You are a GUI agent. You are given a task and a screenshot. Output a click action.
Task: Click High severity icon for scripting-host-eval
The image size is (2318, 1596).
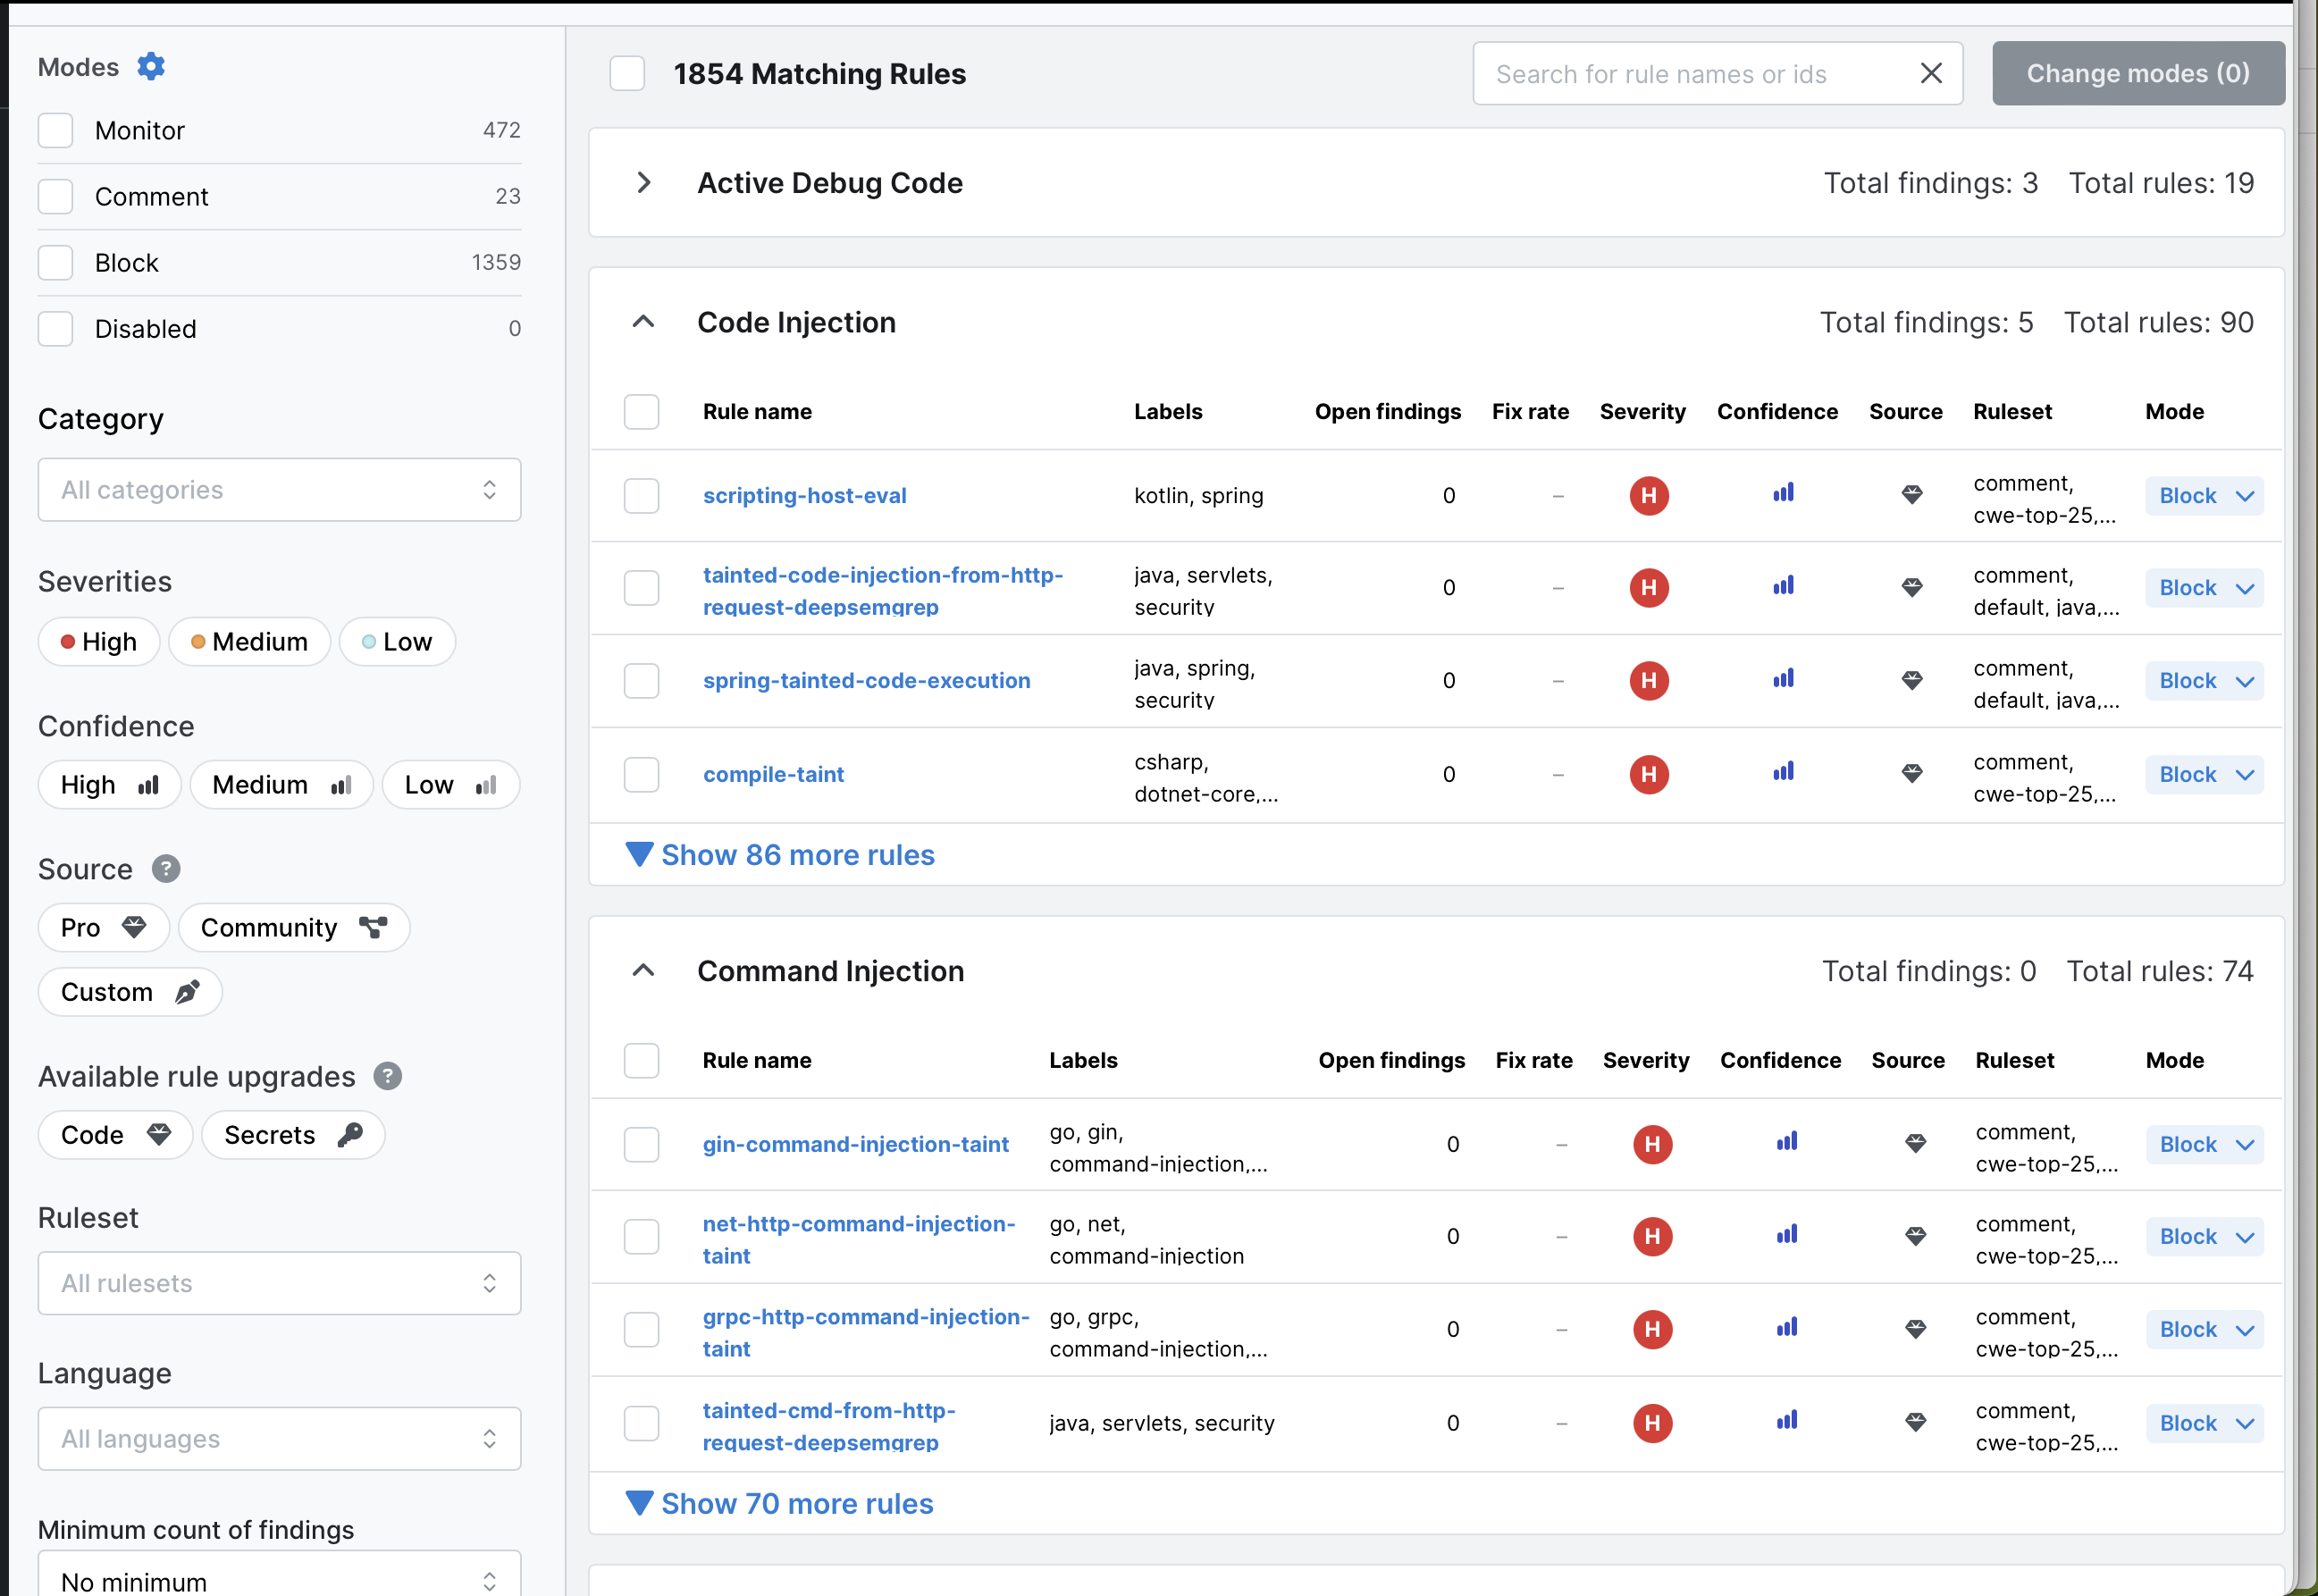tap(1648, 496)
